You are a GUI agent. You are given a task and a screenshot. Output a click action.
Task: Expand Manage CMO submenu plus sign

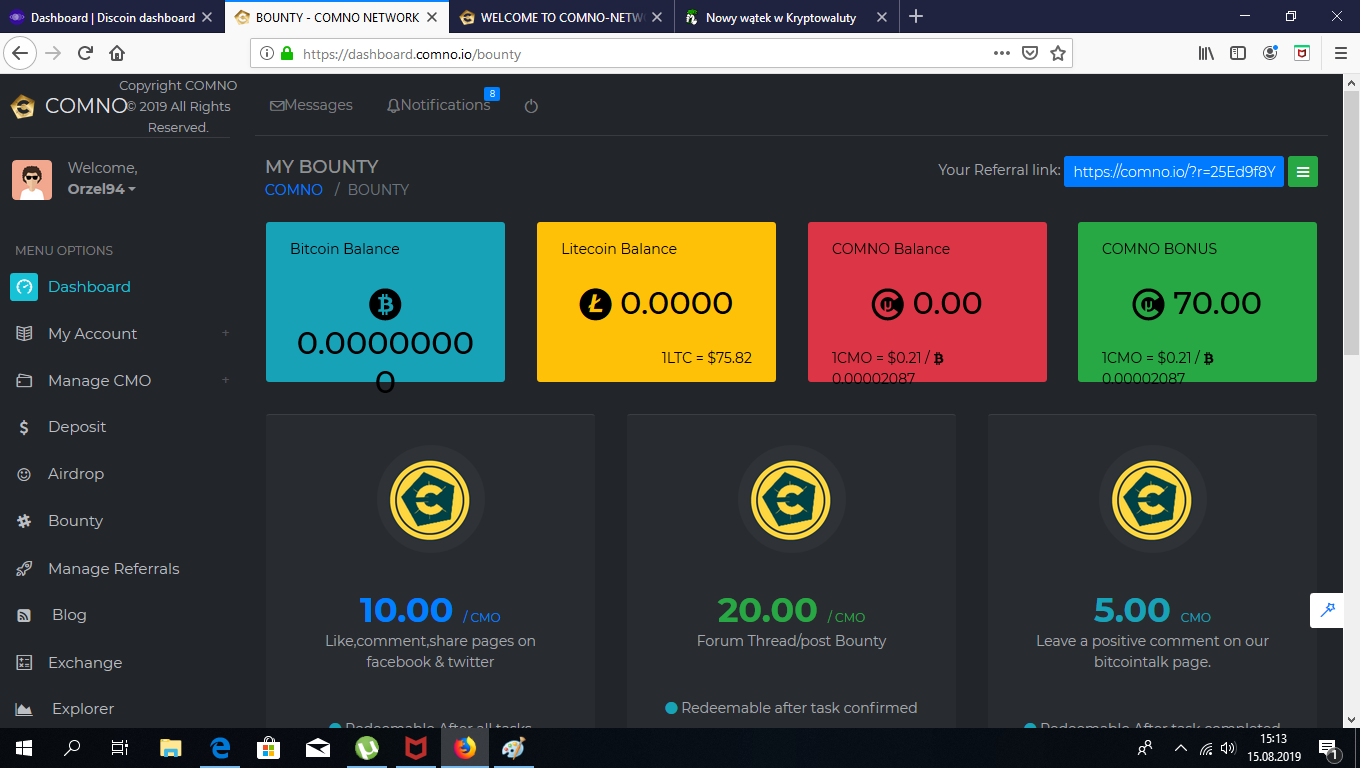(225, 380)
